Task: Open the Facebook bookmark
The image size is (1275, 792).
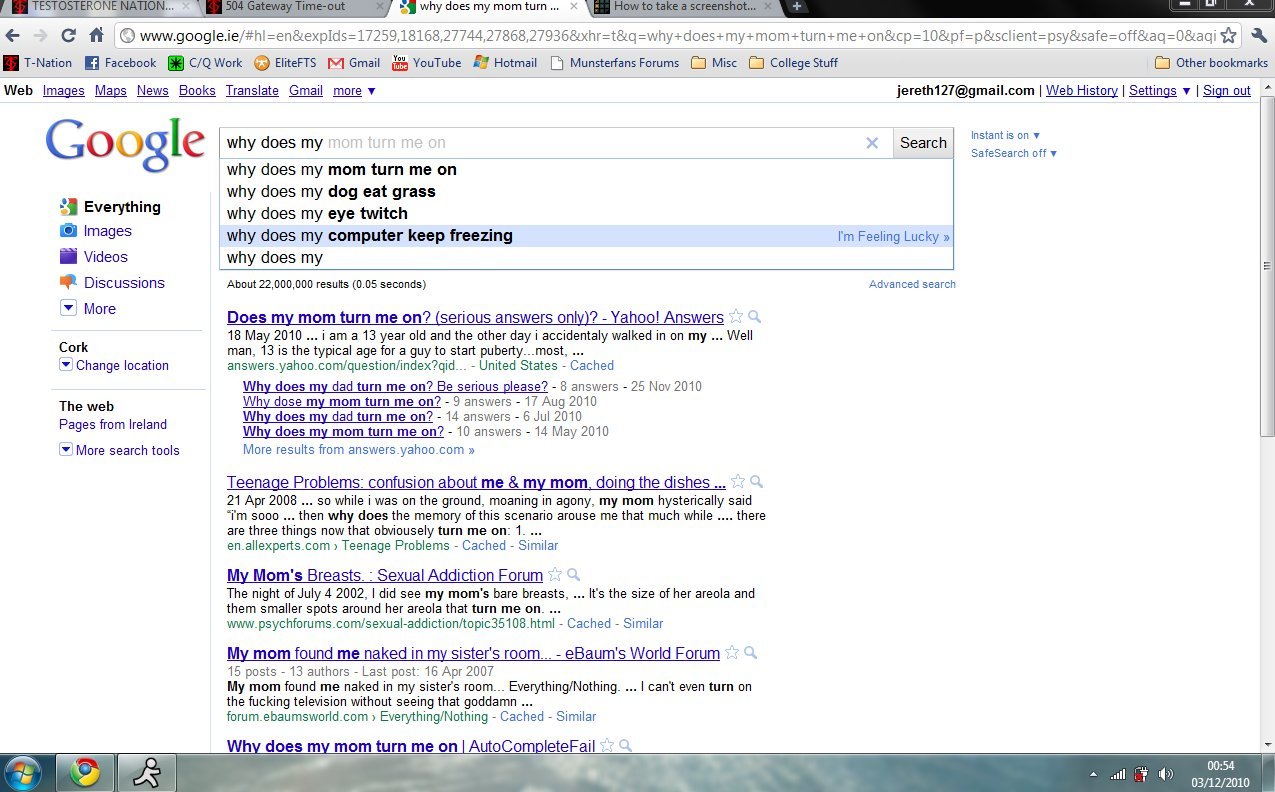Action: (120, 62)
